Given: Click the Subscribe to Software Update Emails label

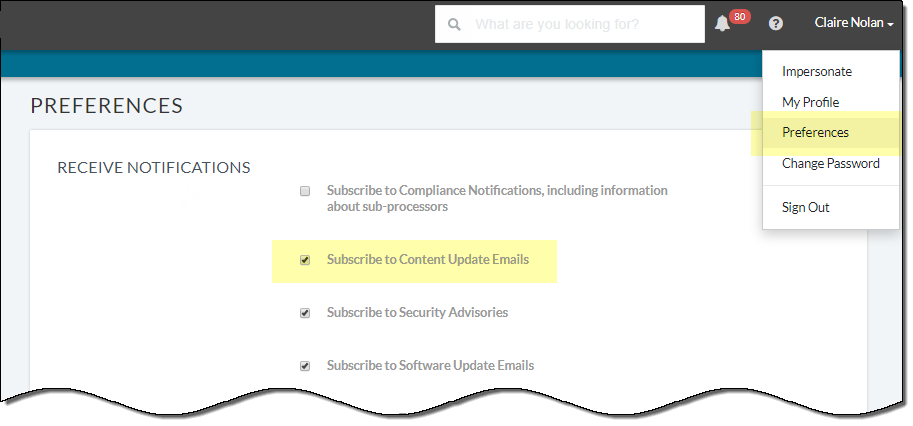Looking at the screenshot, I should [x=430, y=366].
